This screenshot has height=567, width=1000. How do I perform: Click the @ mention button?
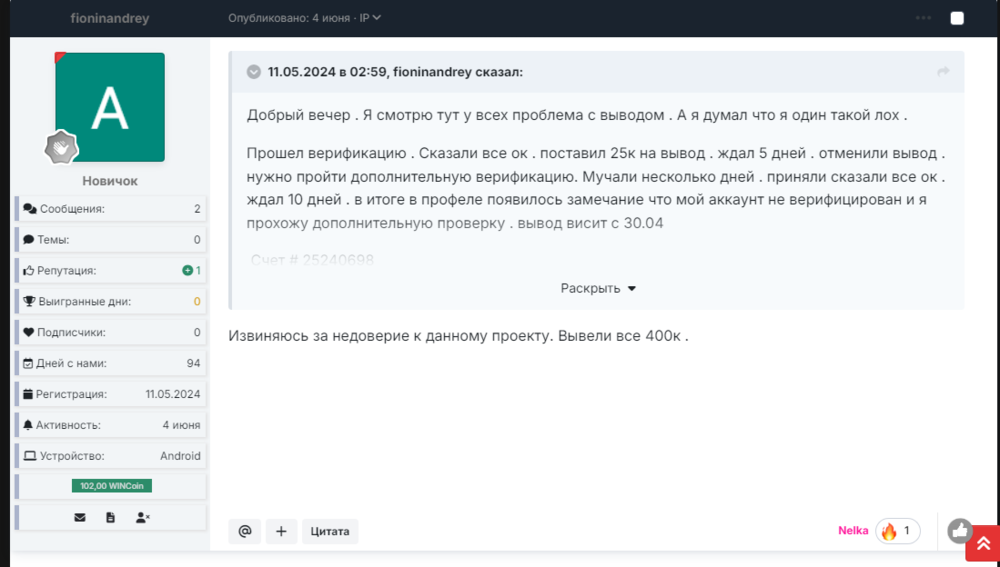click(245, 531)
